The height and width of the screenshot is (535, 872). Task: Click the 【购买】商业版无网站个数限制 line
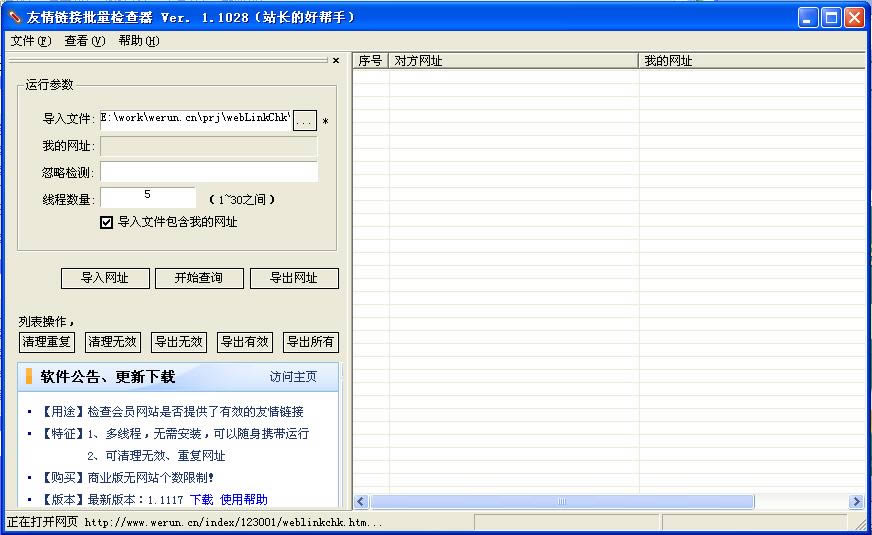127,478
